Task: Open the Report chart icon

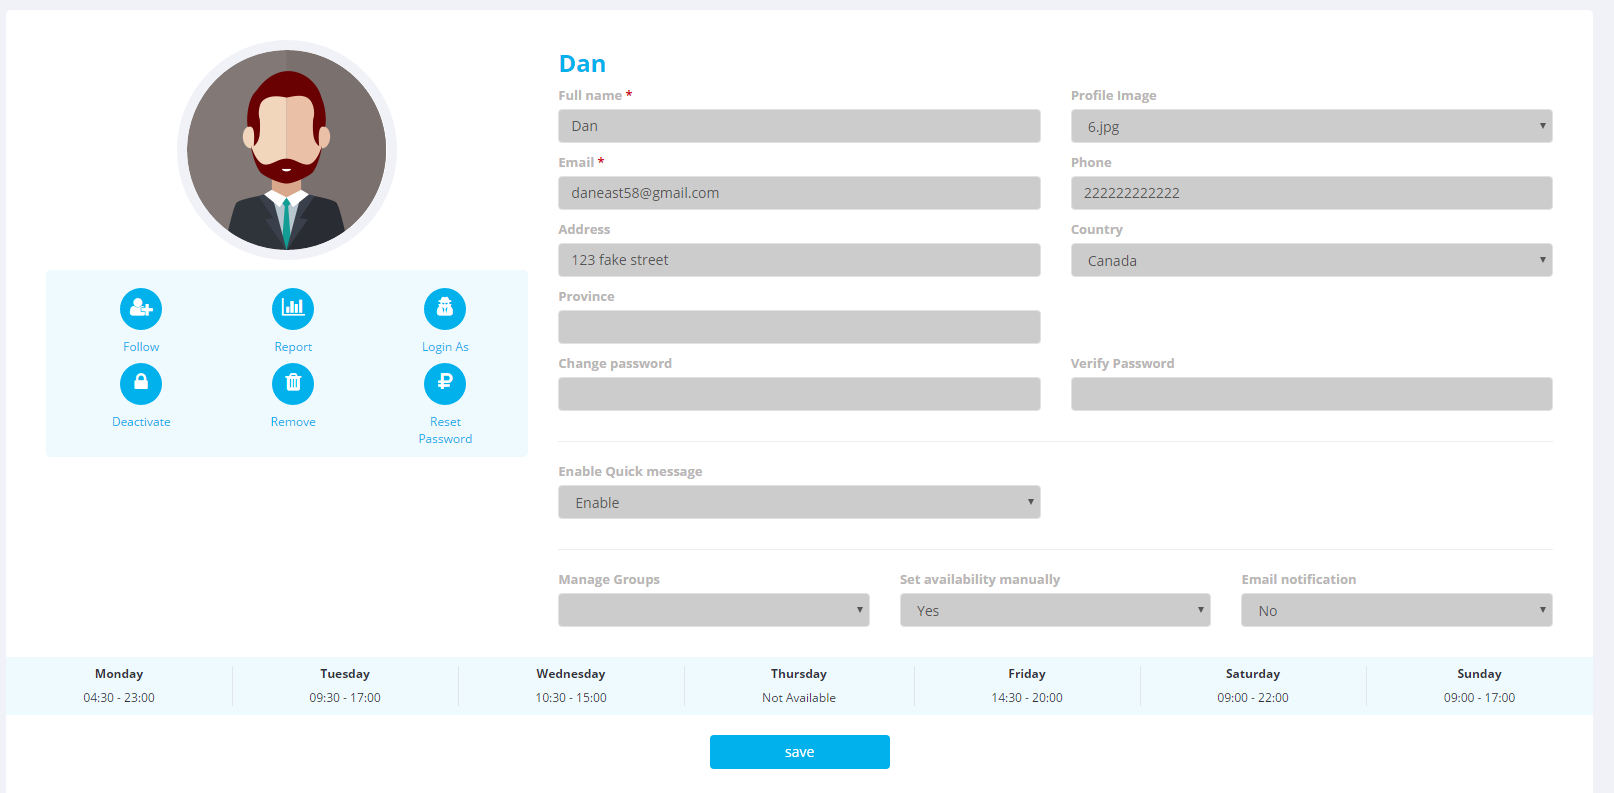Action: [293, 308]
